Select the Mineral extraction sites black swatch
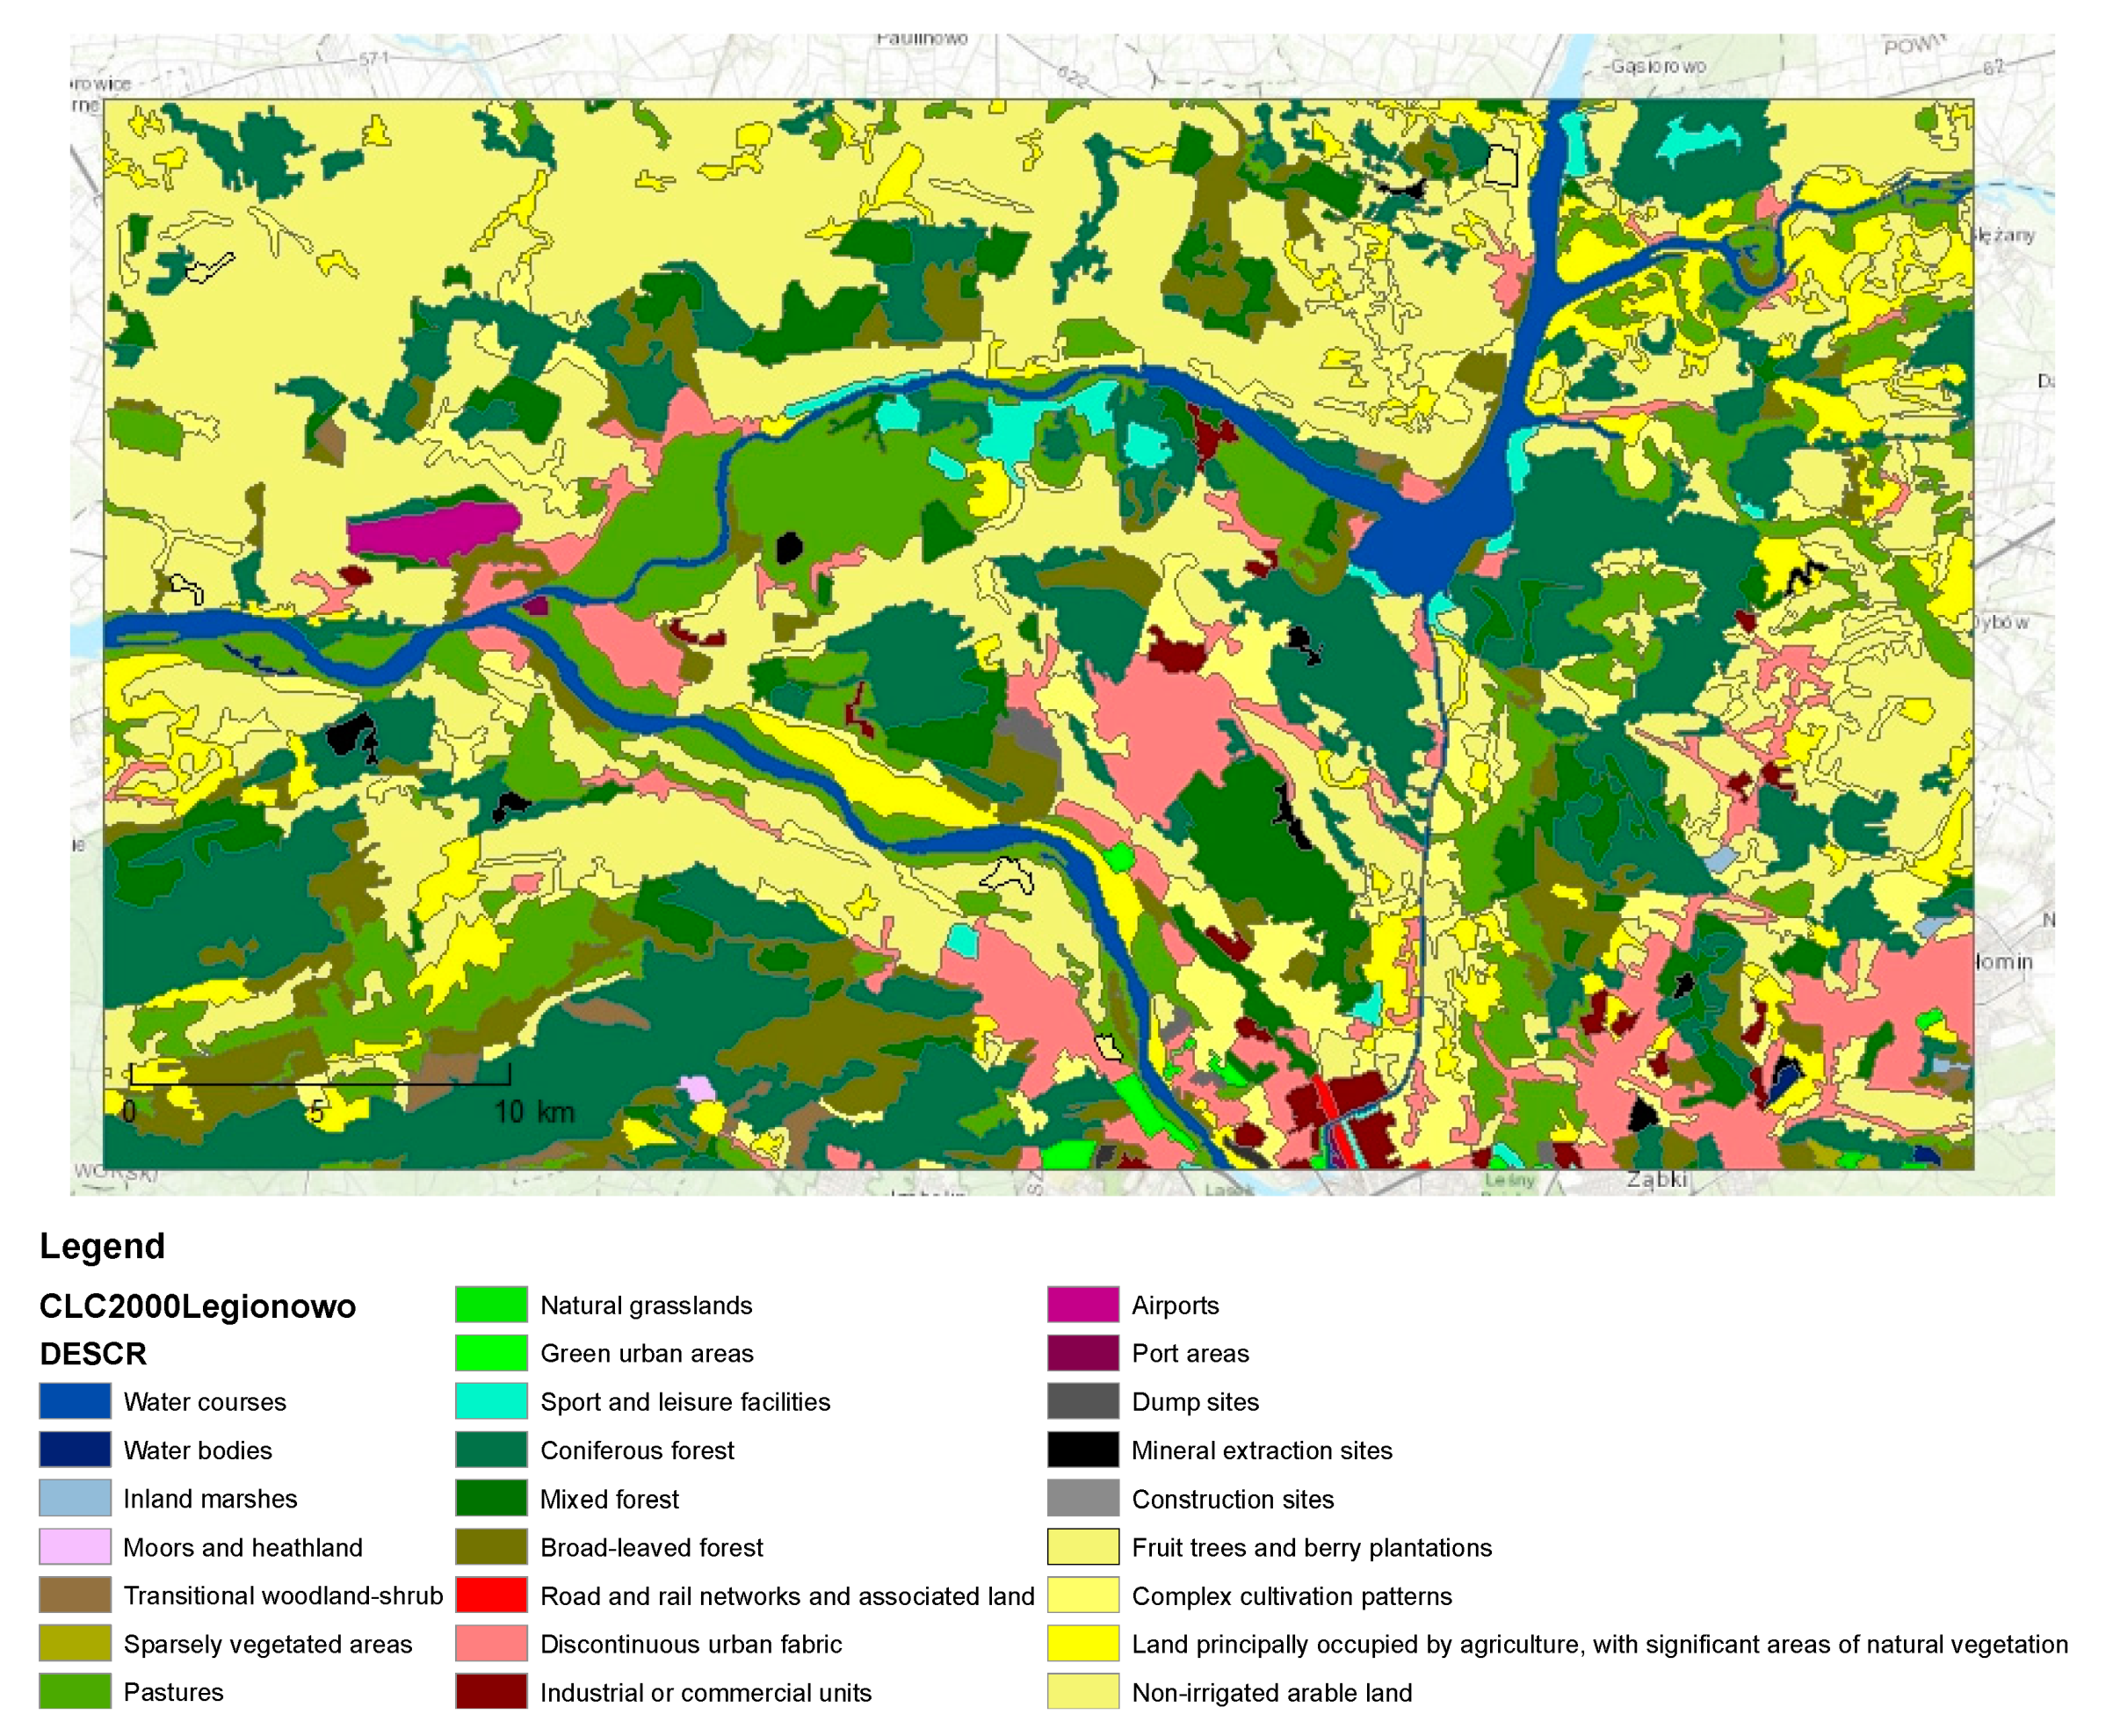The width and height of the screenshot is (2113, 1736). click(1083, 1449)
